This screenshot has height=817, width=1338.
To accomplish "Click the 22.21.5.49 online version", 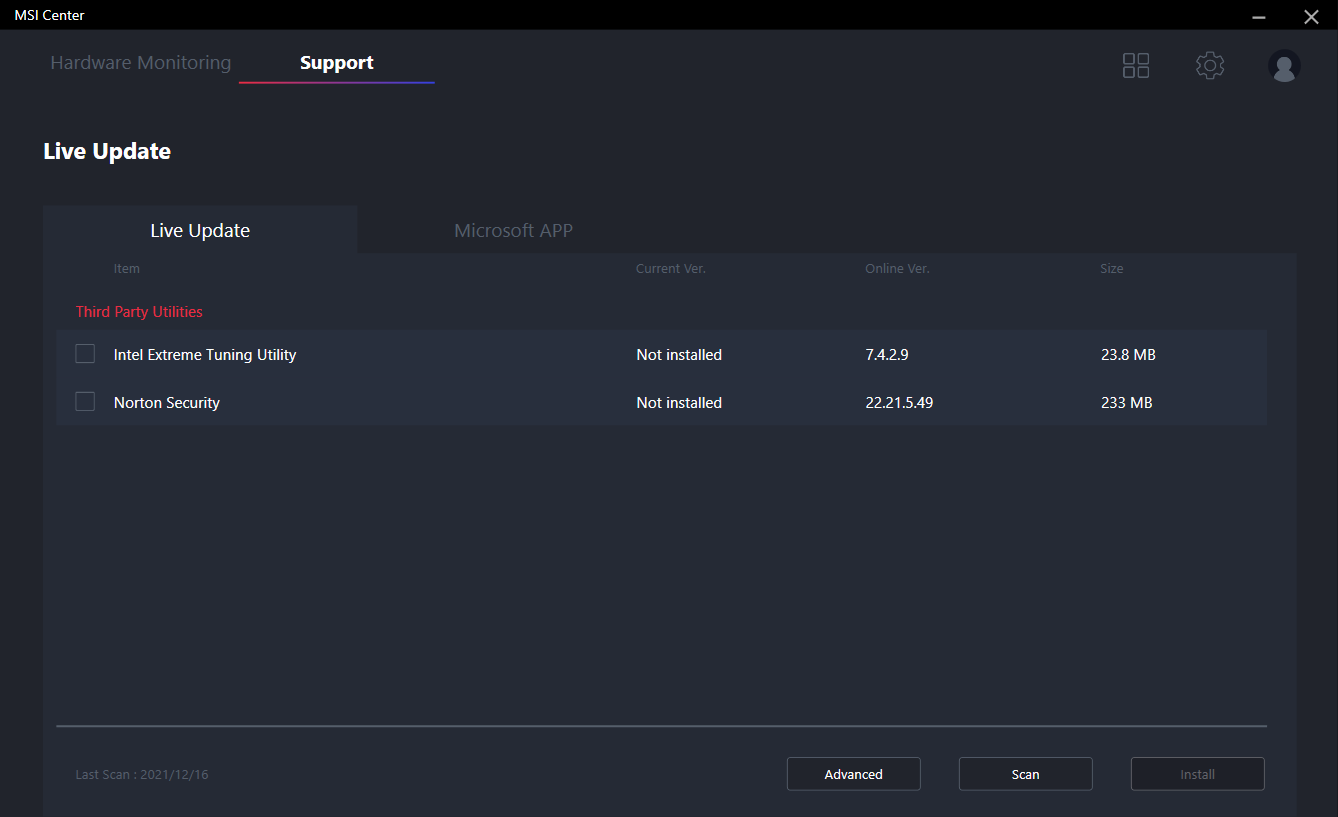I will pos(899,403).
